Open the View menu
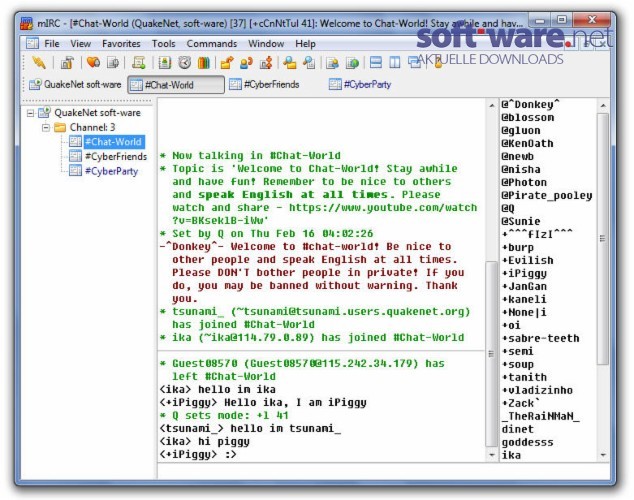The image size is (634, 500). pyautogui.click(x=80, y=44)
